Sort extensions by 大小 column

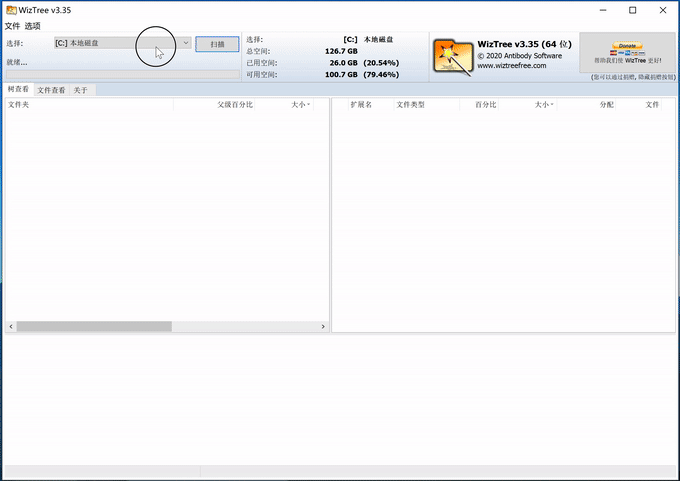tap(528, 105)
